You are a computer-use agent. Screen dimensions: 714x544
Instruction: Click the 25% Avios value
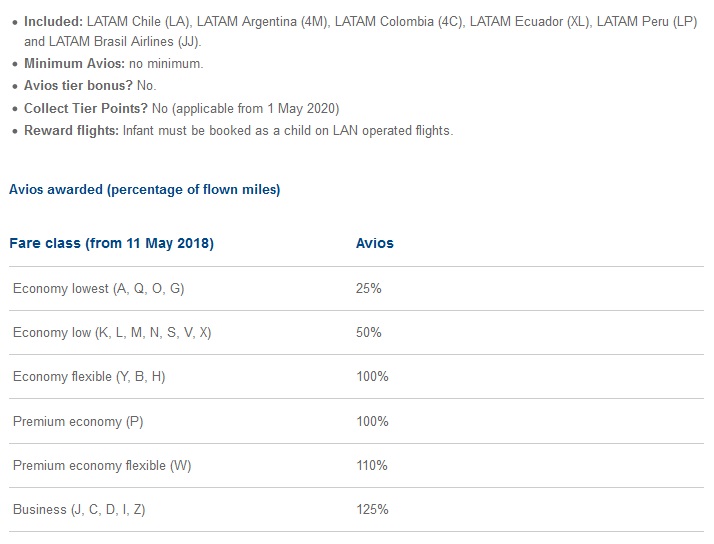pos(369,288)
